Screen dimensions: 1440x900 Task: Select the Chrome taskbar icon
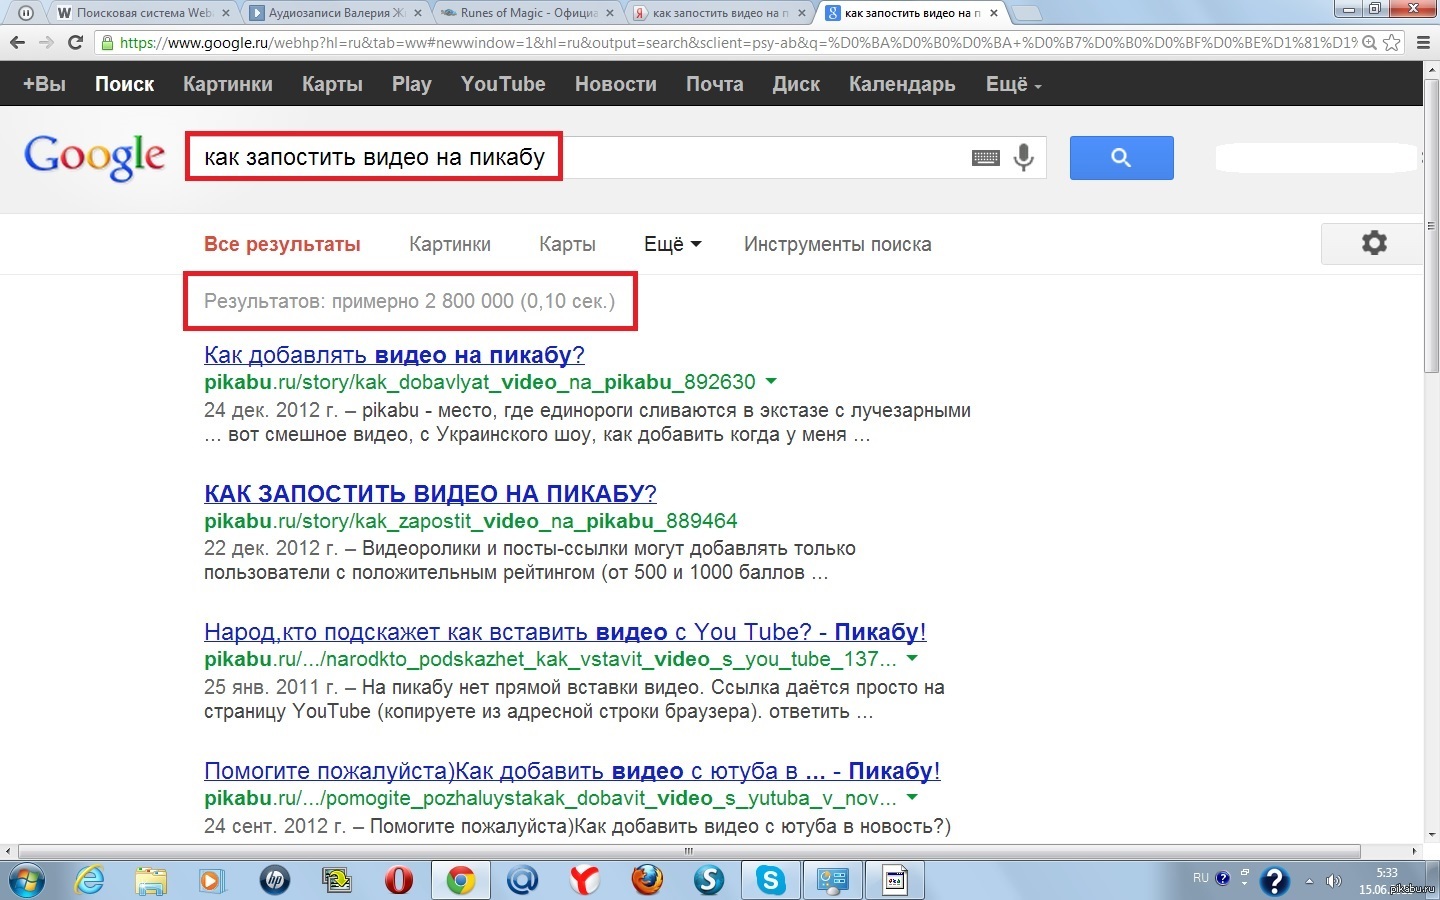(461, 880)
